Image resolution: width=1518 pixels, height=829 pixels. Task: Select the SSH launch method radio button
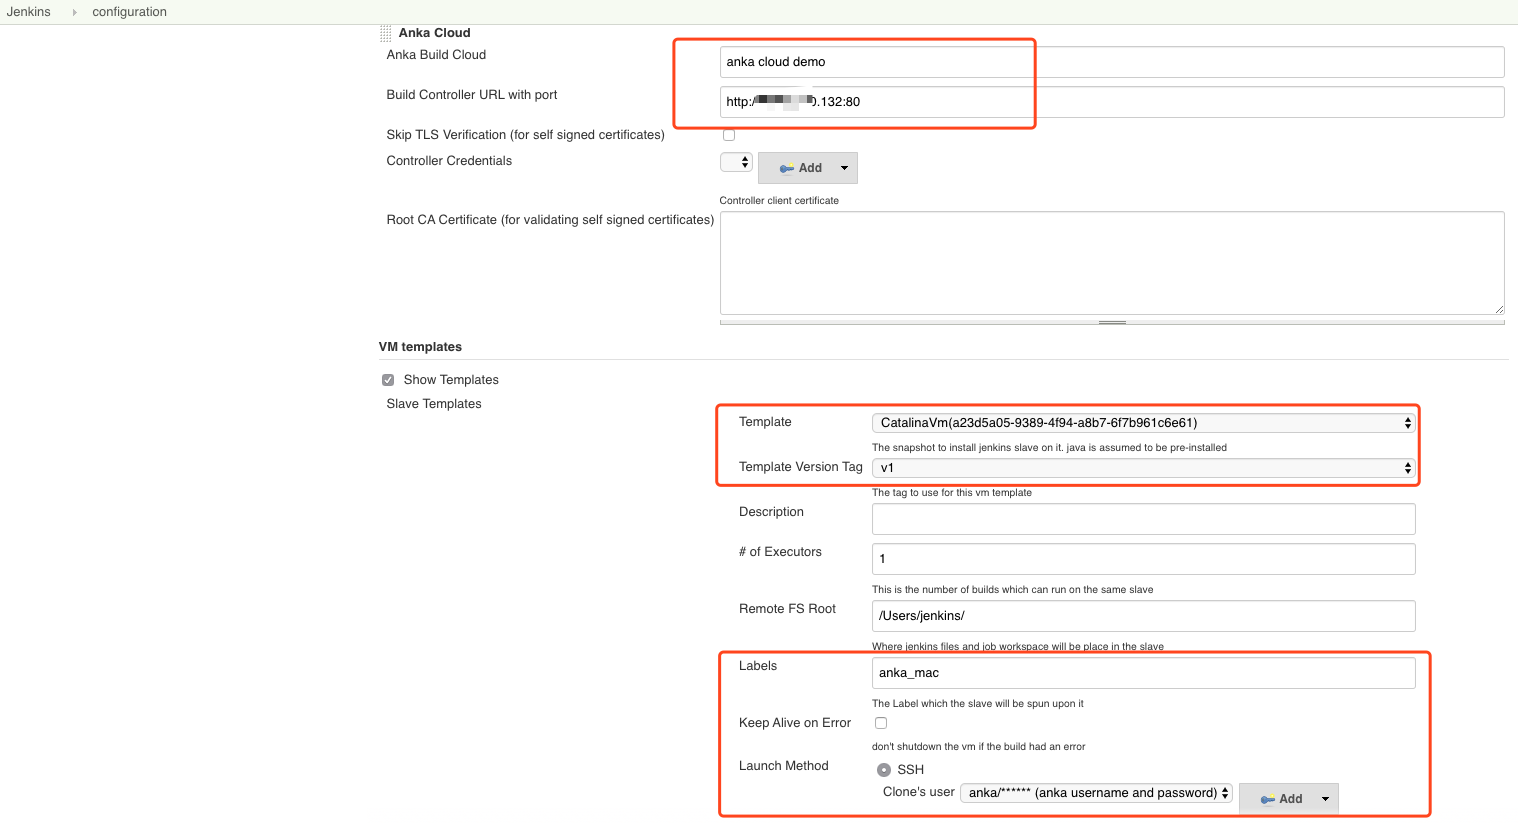point(884,770)
